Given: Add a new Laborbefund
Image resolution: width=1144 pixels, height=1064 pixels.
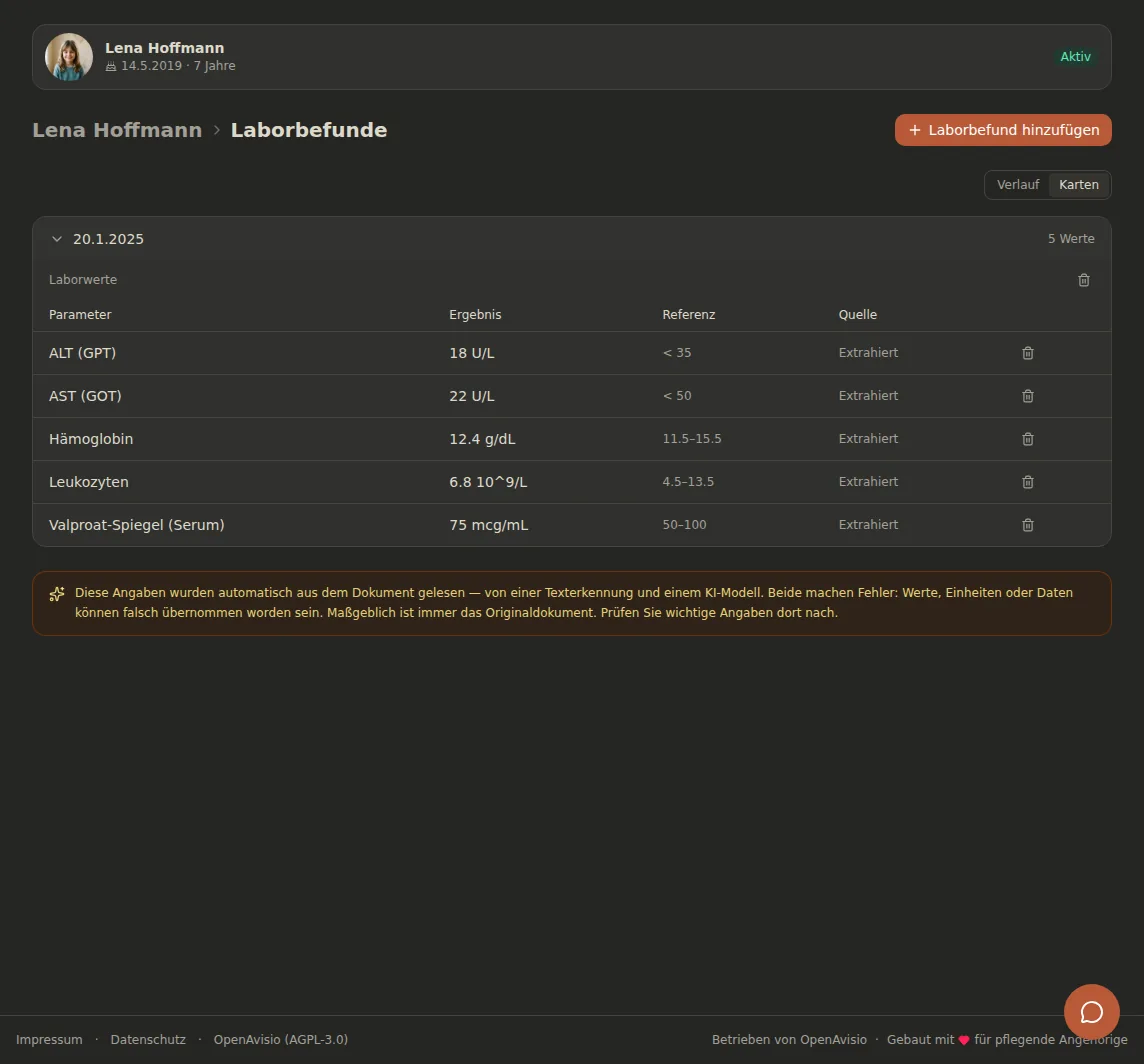Looking at the screenshot, I should click(x=1002, y=130).
